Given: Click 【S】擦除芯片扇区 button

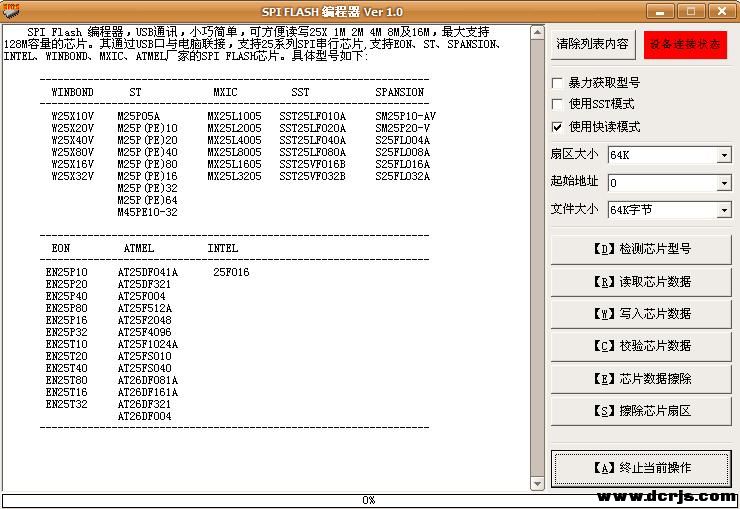Looking at the screenshot, I should coord(641,410).
